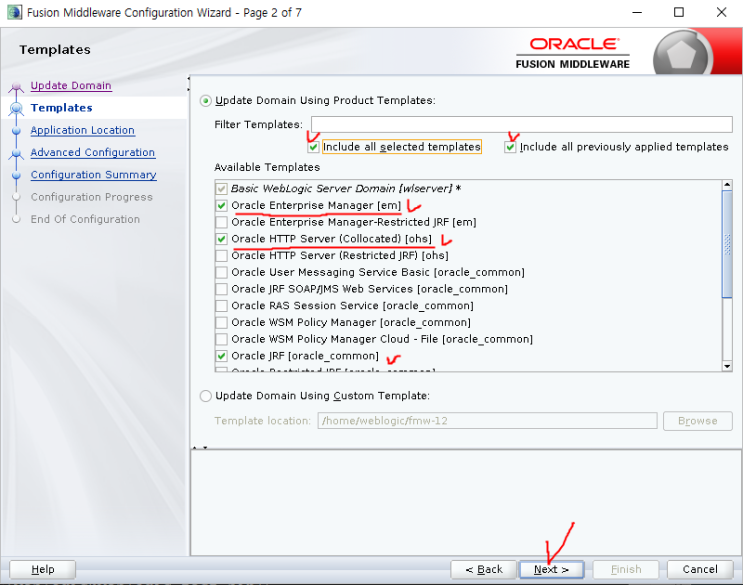Click the Oracle Fusion Middleware logo

(x=572, y=54)
